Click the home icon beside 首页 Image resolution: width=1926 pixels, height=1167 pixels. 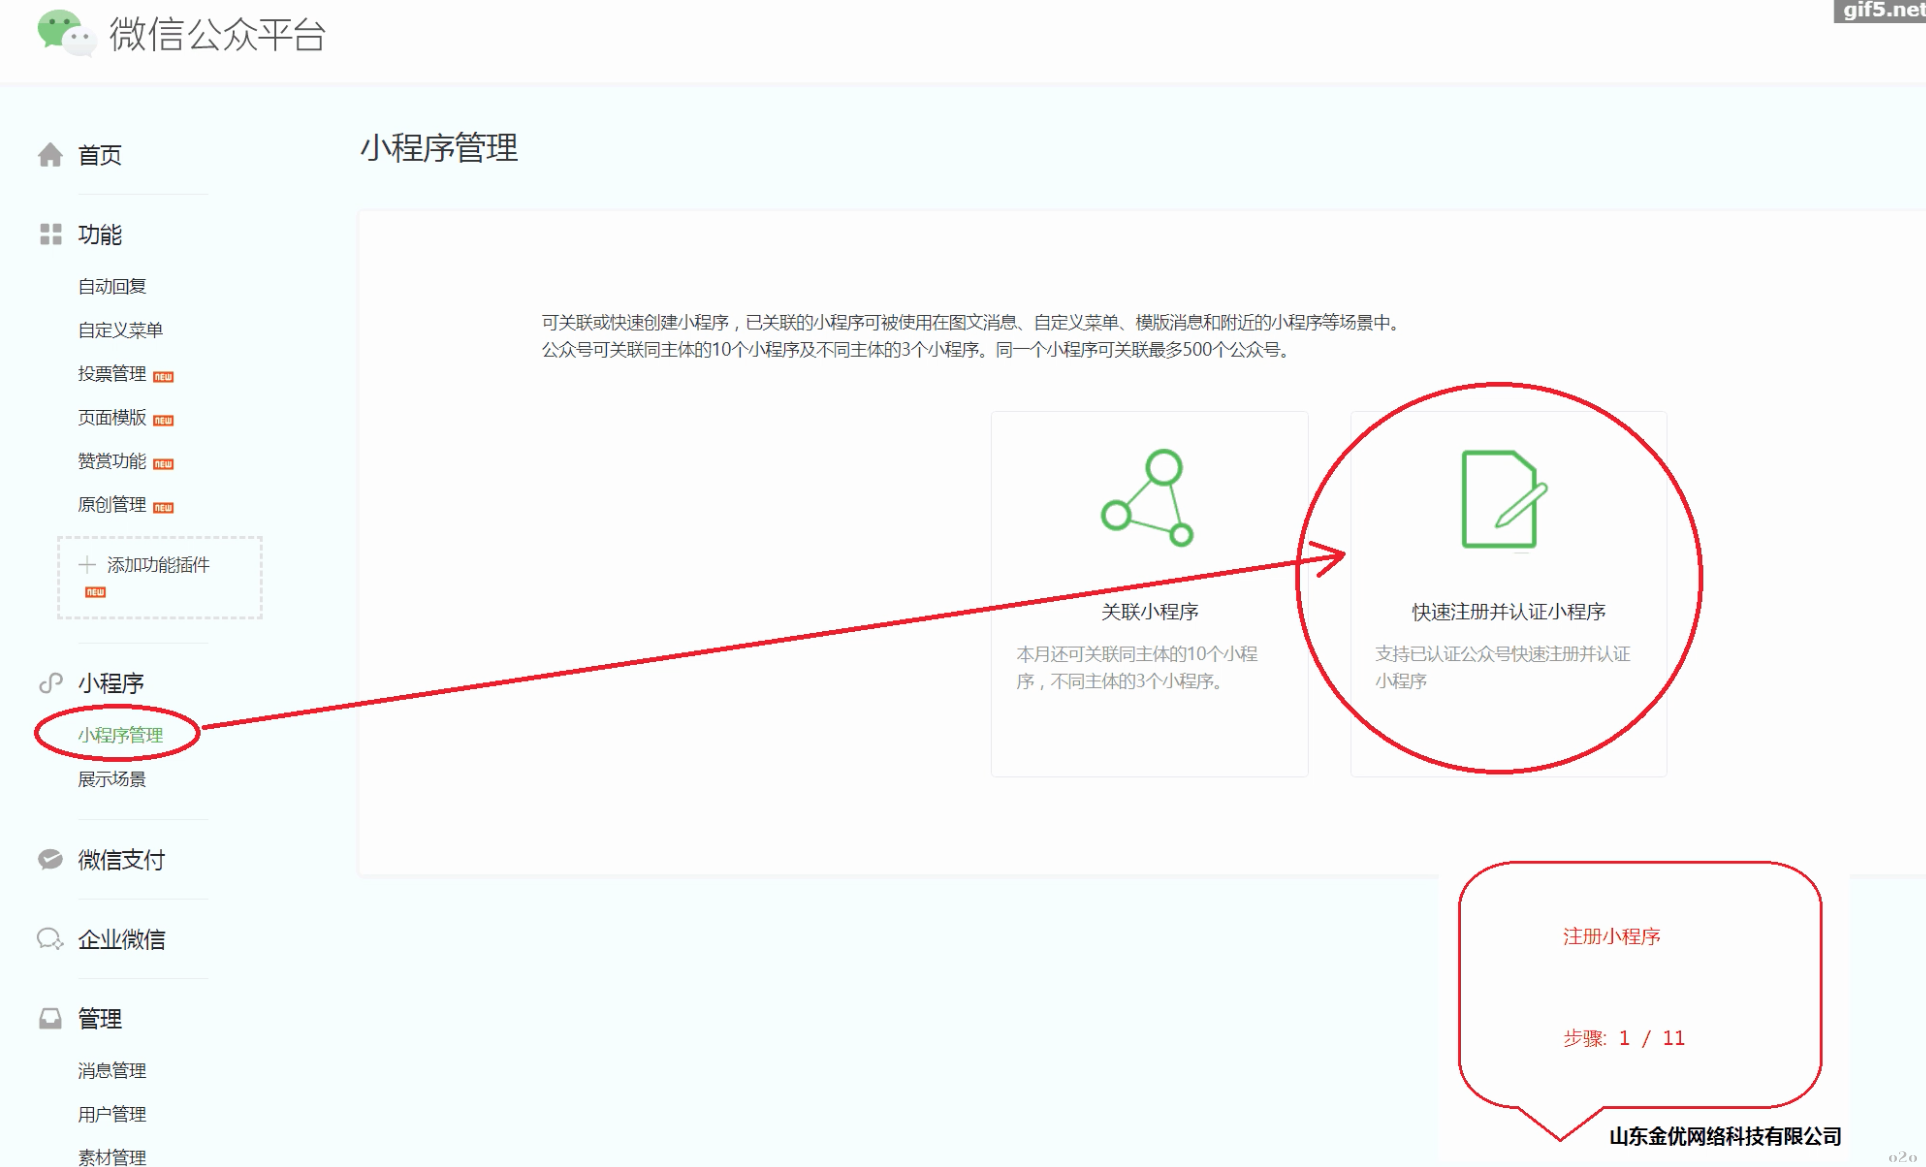pyautogui.click(x=50, y=155)
